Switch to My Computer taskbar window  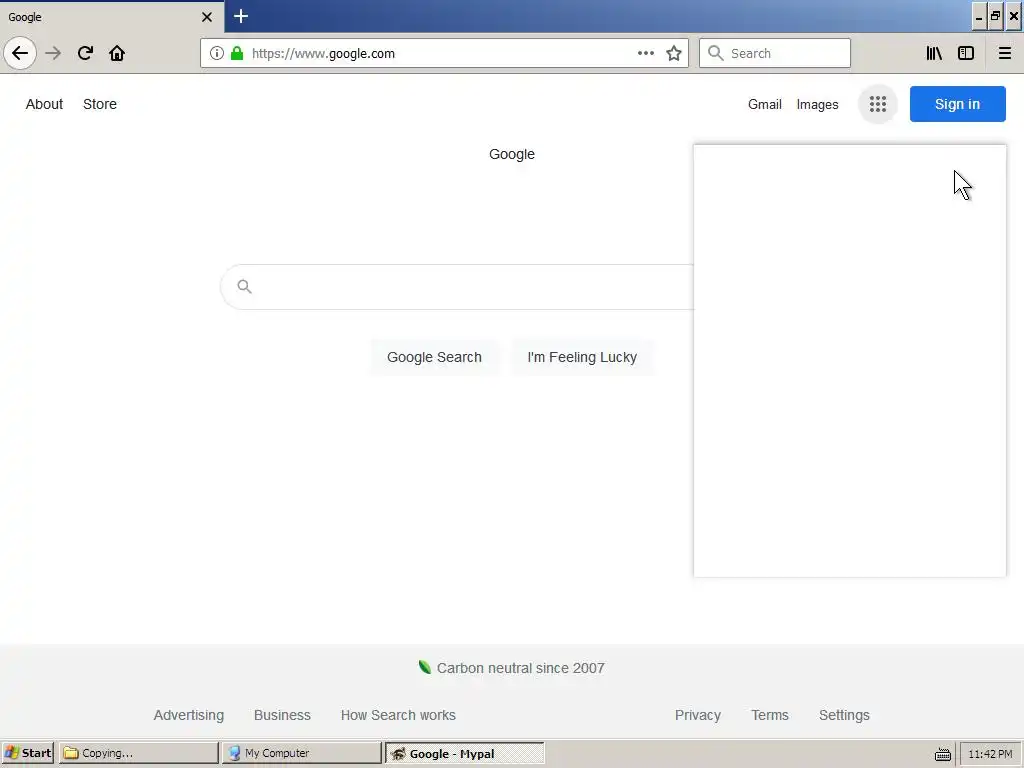coord(300,753)
